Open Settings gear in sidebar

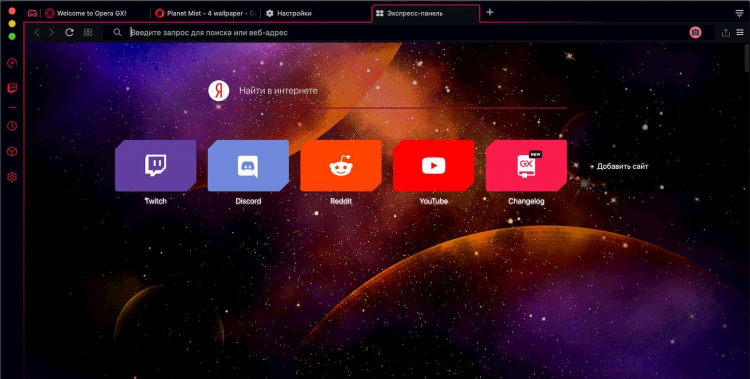12,177
